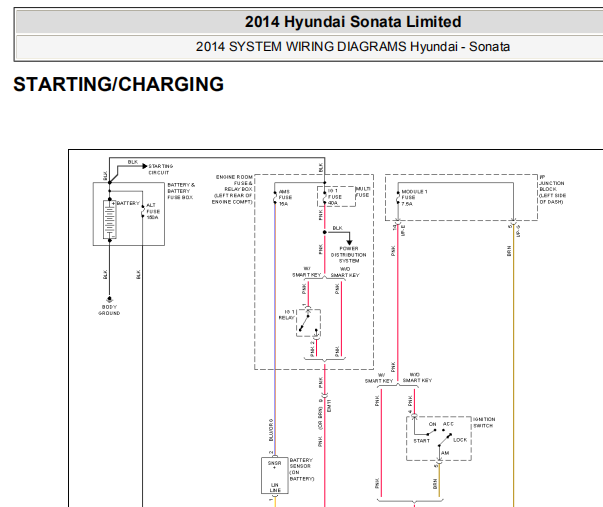The image size is (603, 507).
Task: Click the "IG 1 RELAY" label
Action: pos(287,315)
